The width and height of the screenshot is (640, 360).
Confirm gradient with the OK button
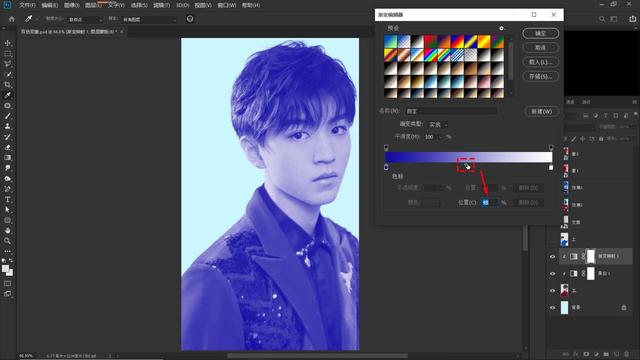(540, 33)
